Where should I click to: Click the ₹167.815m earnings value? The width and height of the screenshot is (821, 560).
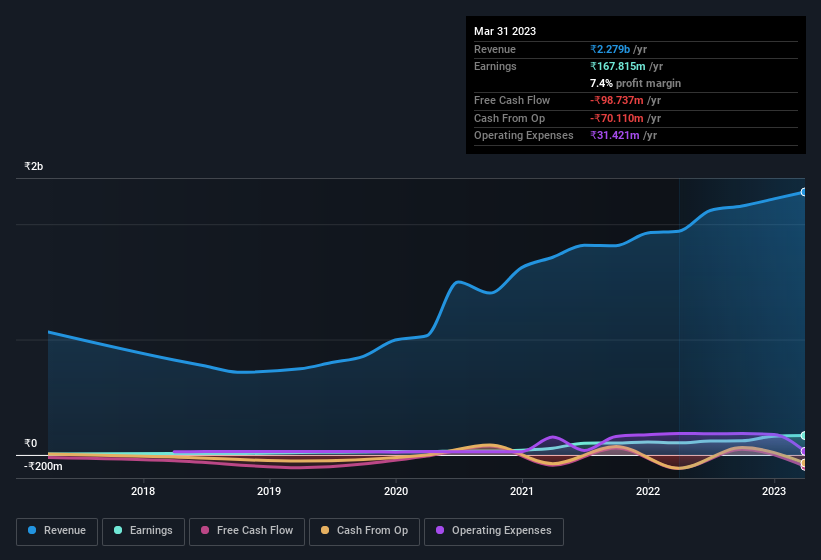(618, 66)
